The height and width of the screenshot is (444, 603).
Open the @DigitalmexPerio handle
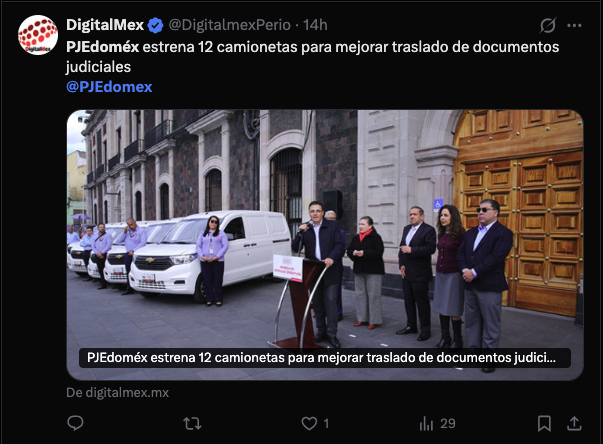click(230, 25)
